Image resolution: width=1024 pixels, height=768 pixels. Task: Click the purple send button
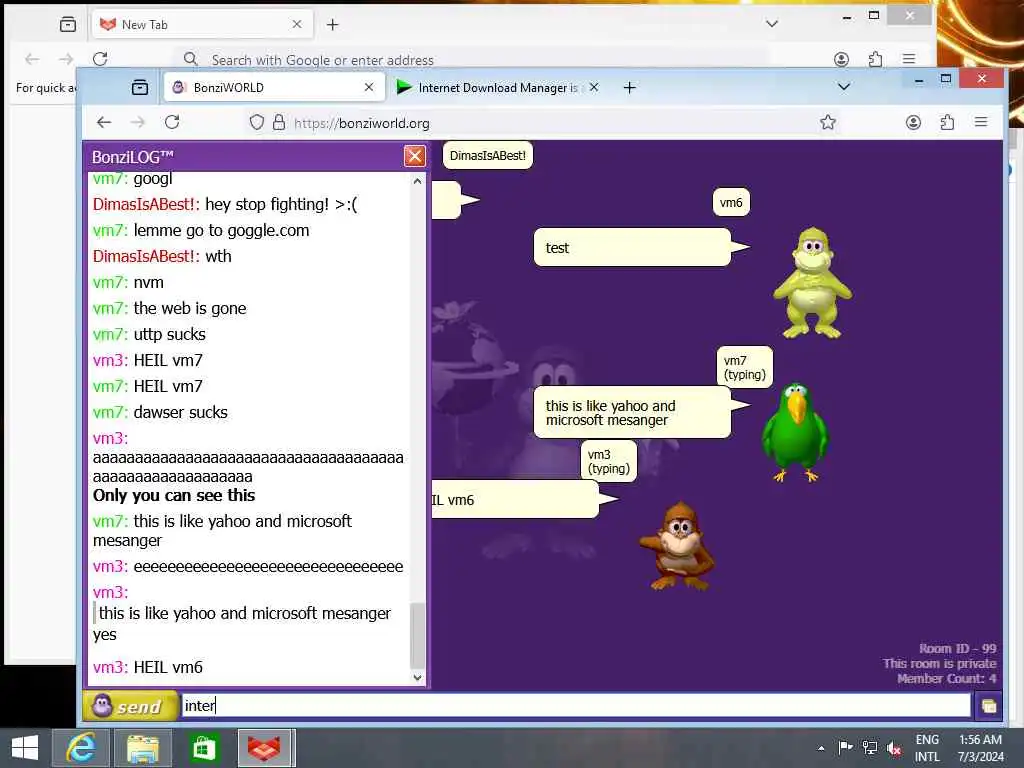pyautogui.click(x=129, y=706)
